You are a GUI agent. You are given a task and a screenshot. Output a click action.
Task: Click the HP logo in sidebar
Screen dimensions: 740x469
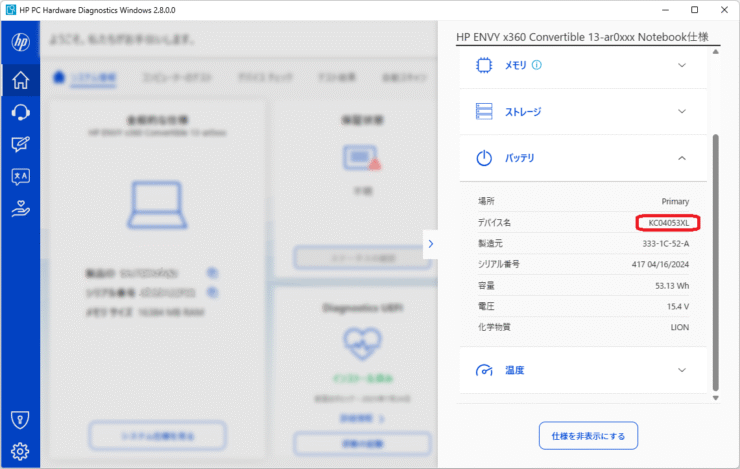click(x=20, y=42)
